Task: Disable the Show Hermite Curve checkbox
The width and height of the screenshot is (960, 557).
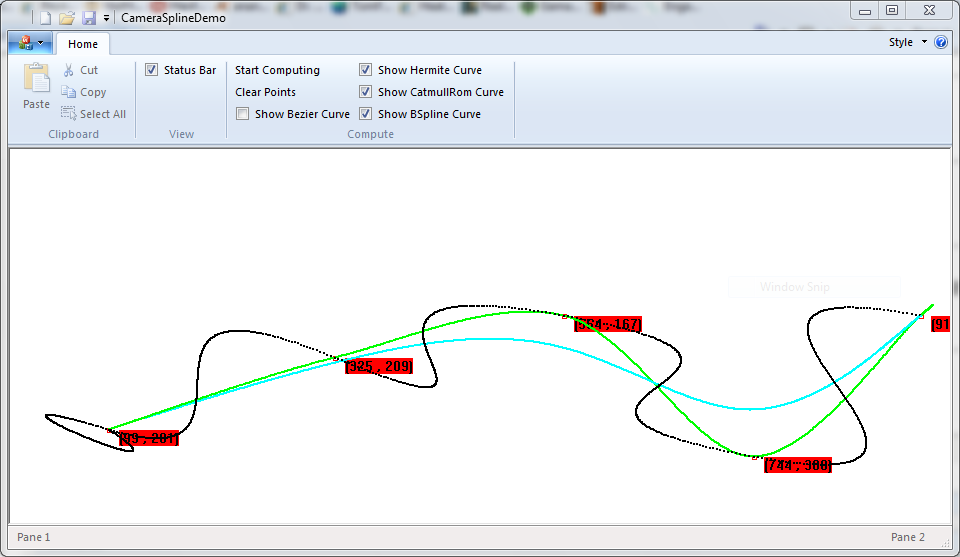Action: (366, 70)
